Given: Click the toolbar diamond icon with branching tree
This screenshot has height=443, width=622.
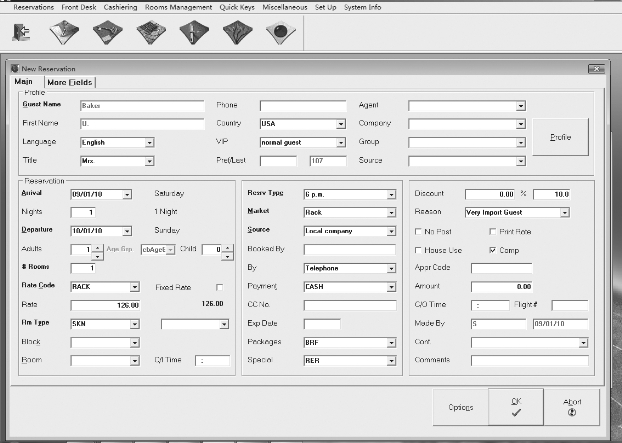Looking at the screenshot, I should 236,32.
